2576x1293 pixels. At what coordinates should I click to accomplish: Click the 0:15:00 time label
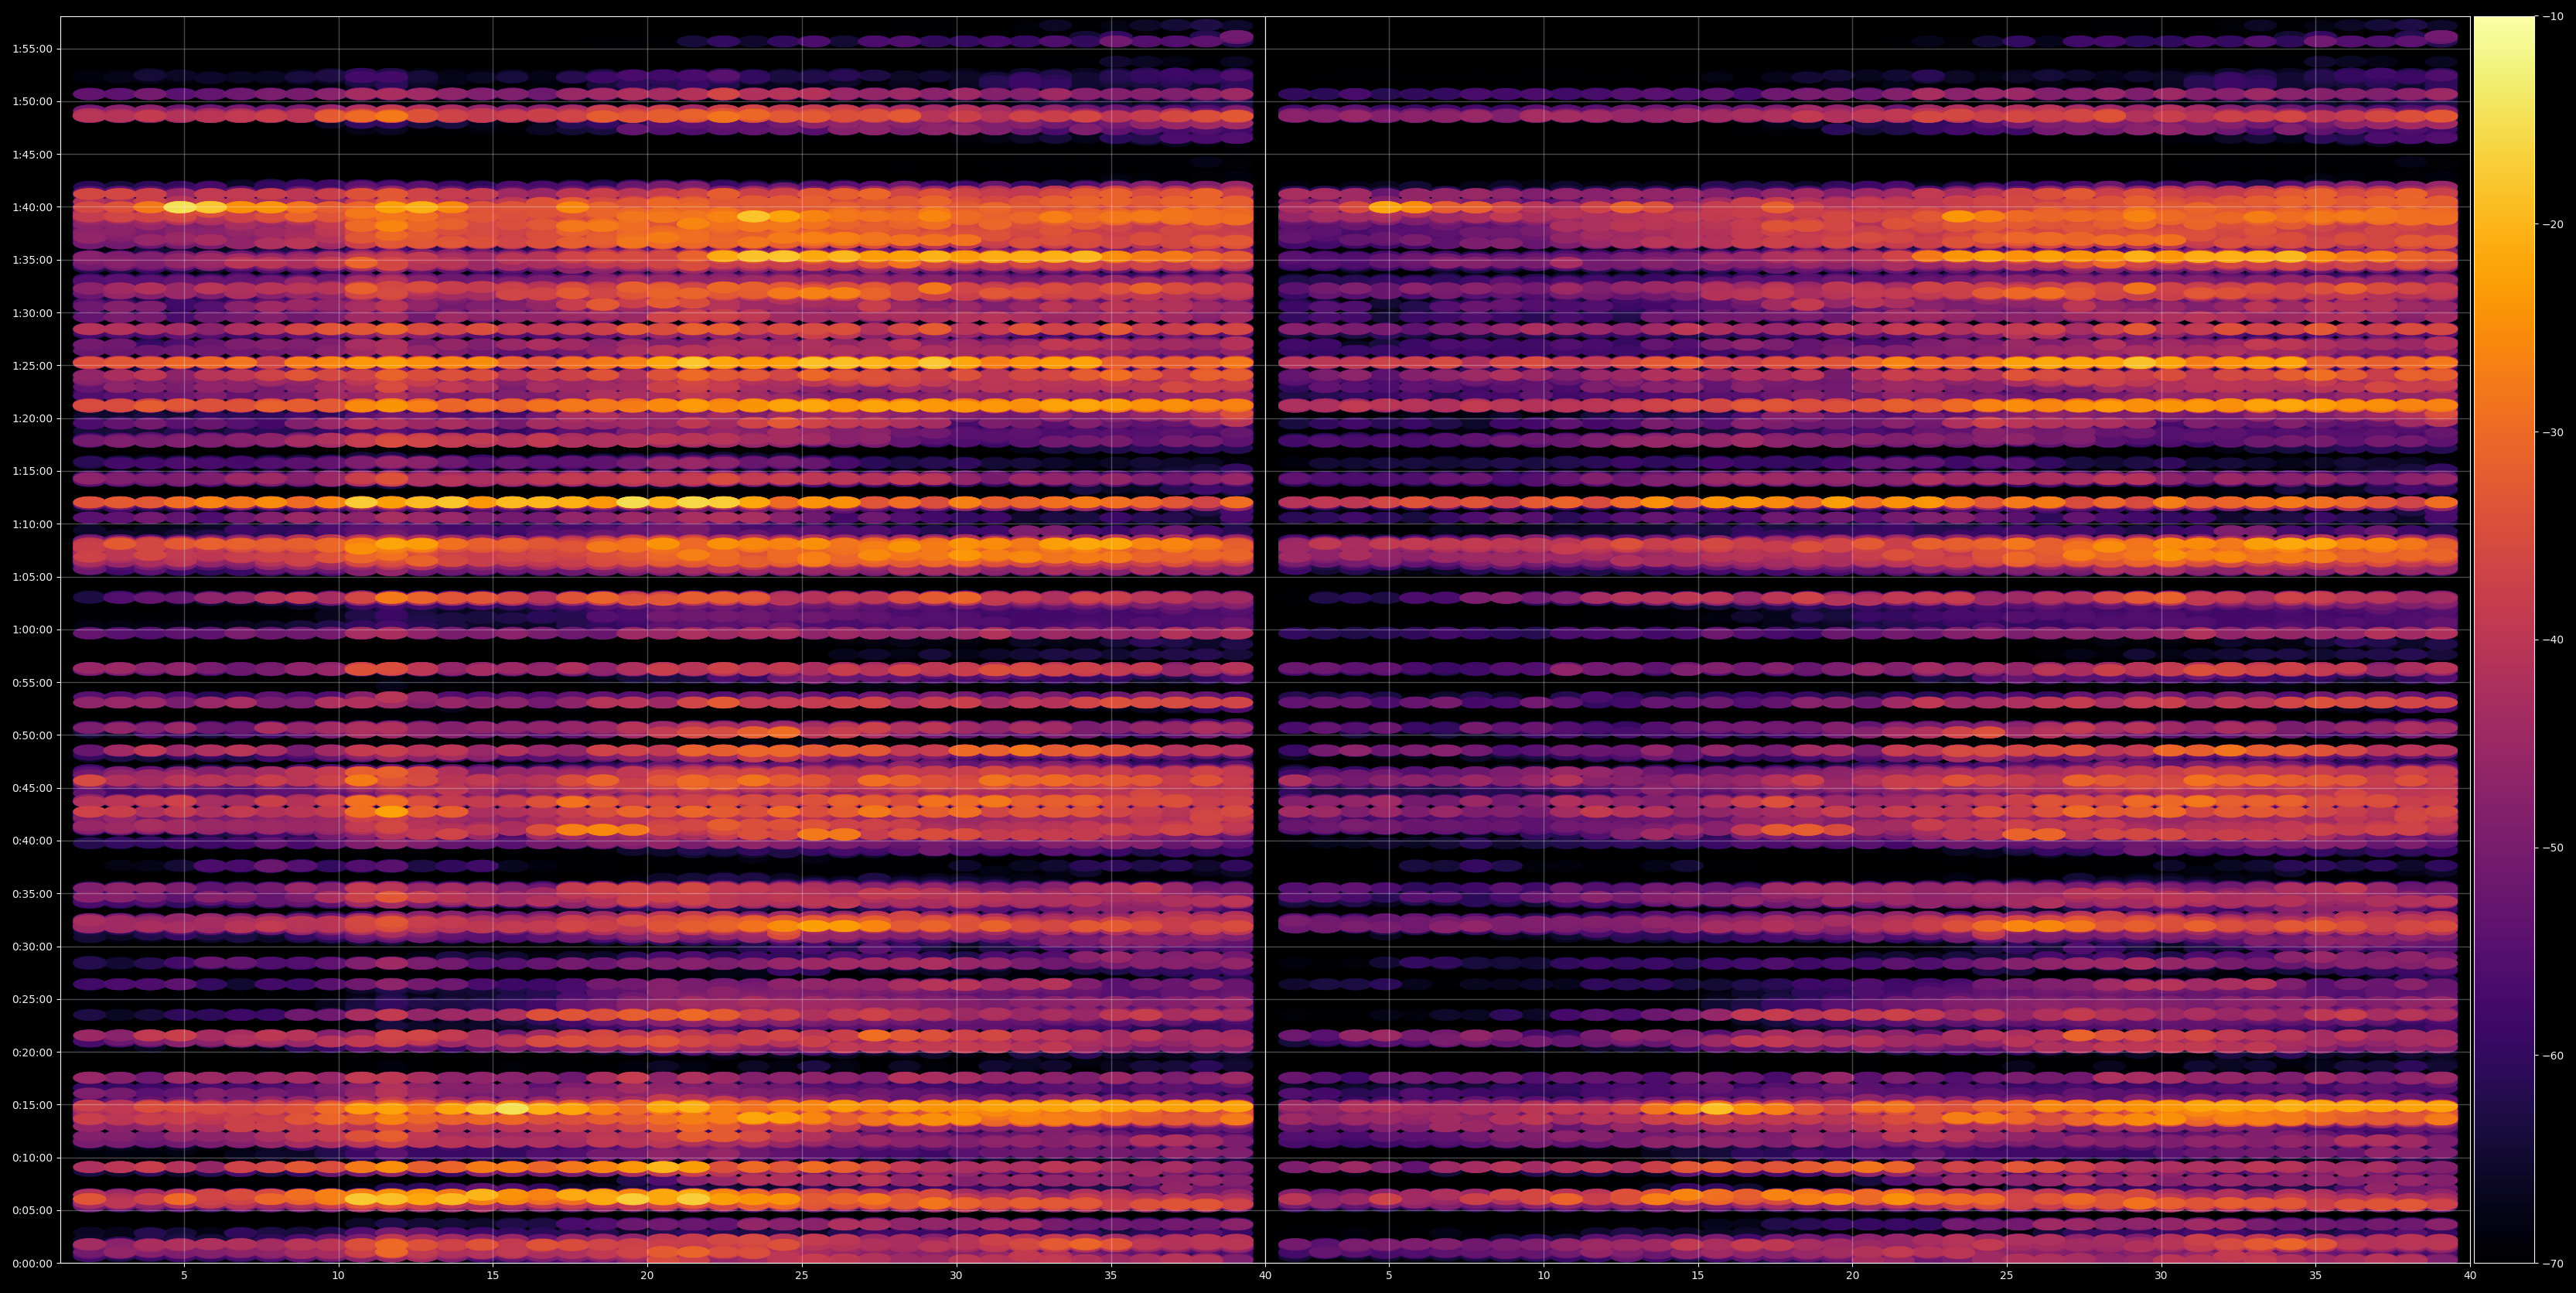pyautogui.click(x=32, y=1105)
